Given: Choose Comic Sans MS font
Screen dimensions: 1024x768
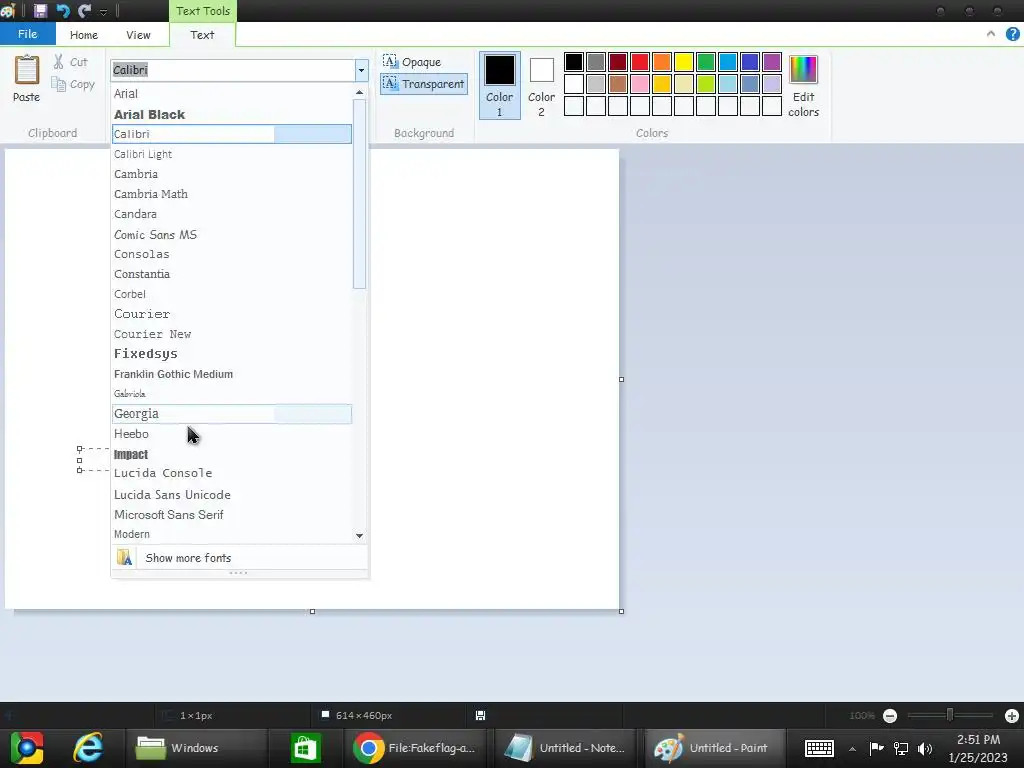Looking at the screenshot, I should tap(232, 234).
